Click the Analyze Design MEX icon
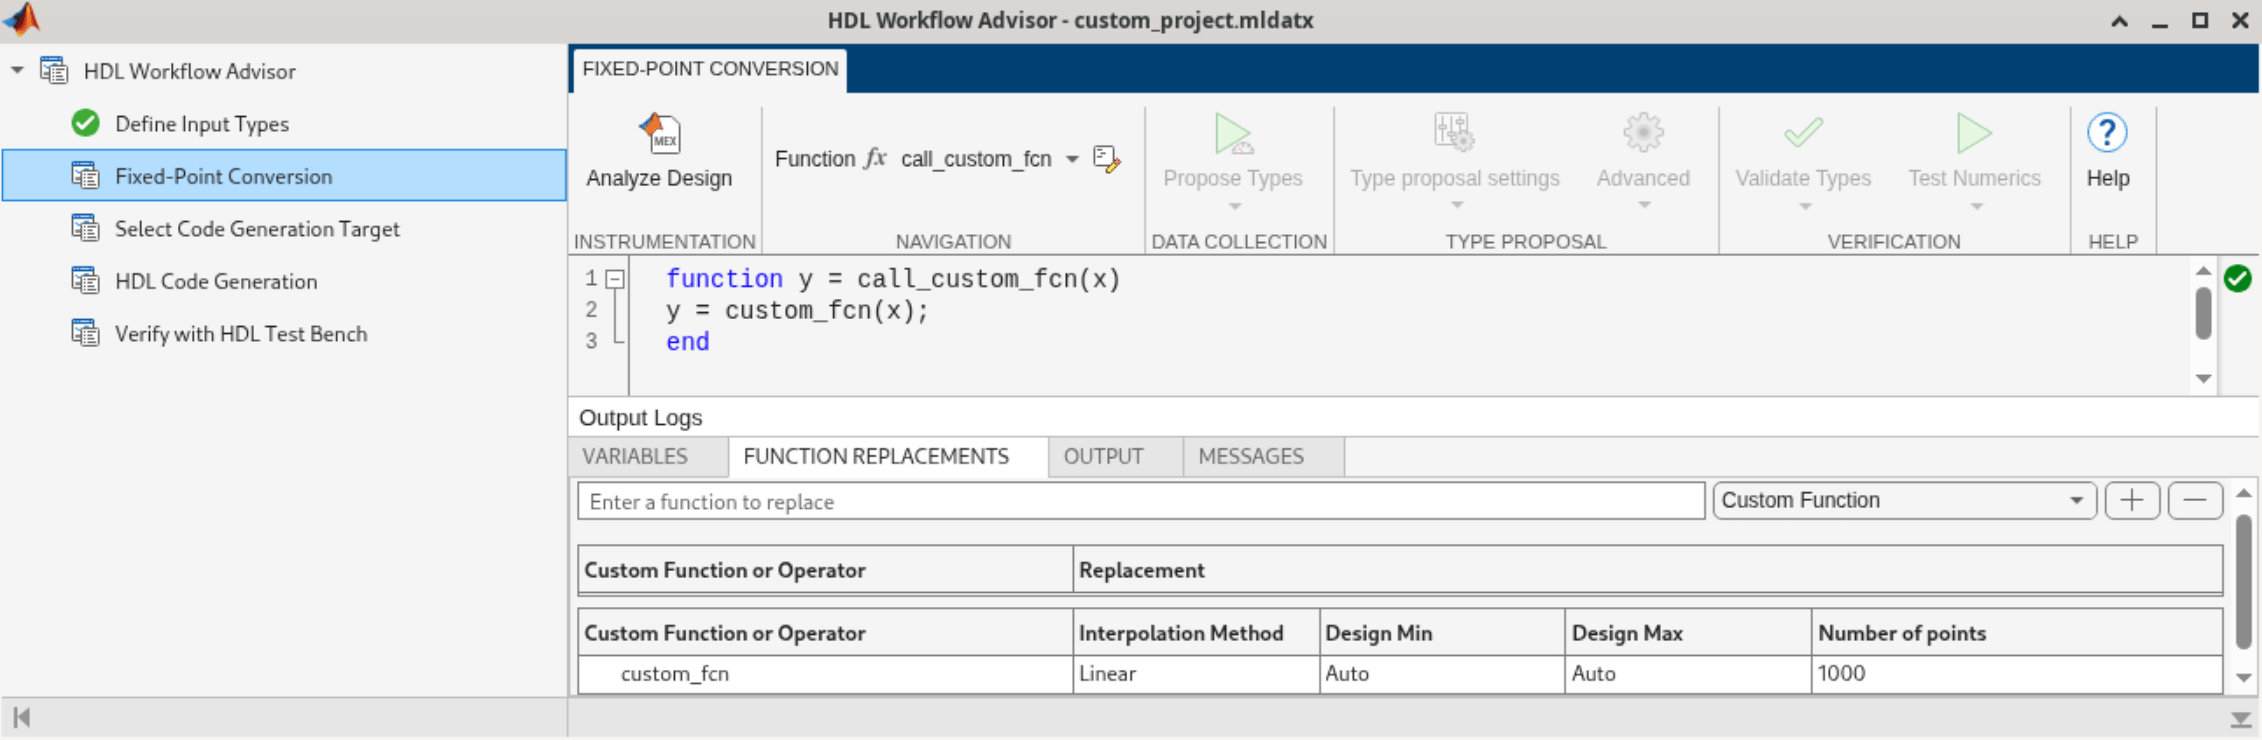Viewport: 2262px width, 740px height. (x=660, y=133)
